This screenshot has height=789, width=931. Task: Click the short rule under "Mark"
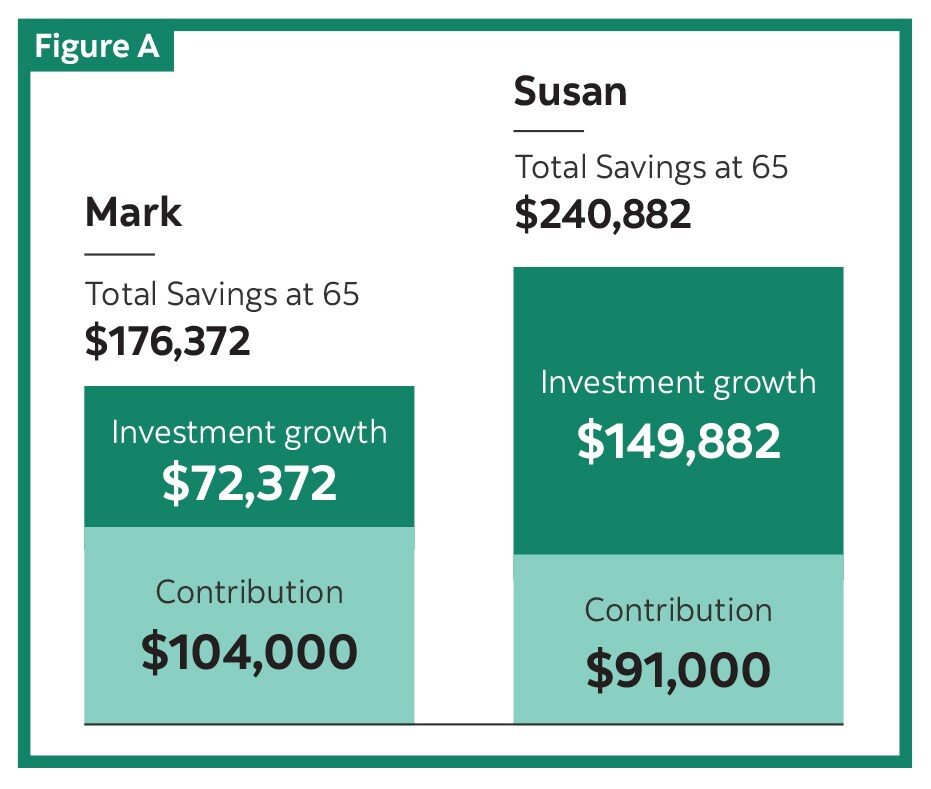(119, 254)
